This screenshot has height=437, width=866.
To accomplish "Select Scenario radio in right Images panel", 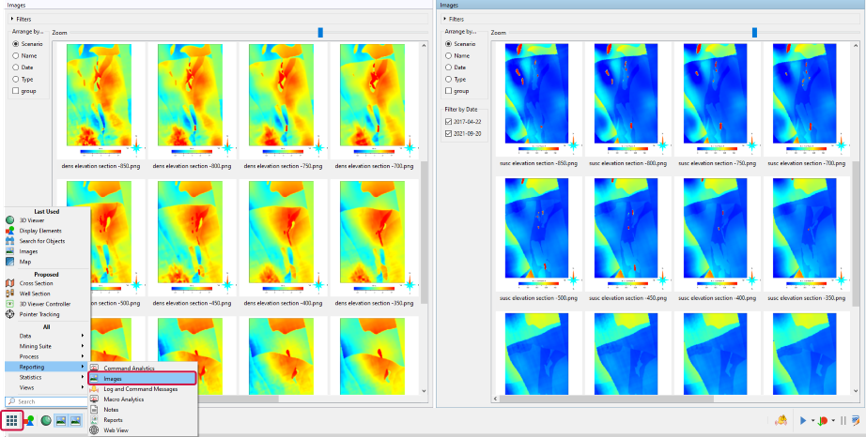I will (448, 44).
